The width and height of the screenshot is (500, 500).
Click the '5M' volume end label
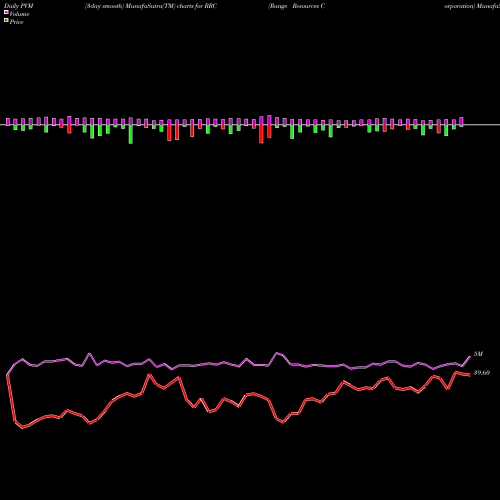tap(478, 354)
